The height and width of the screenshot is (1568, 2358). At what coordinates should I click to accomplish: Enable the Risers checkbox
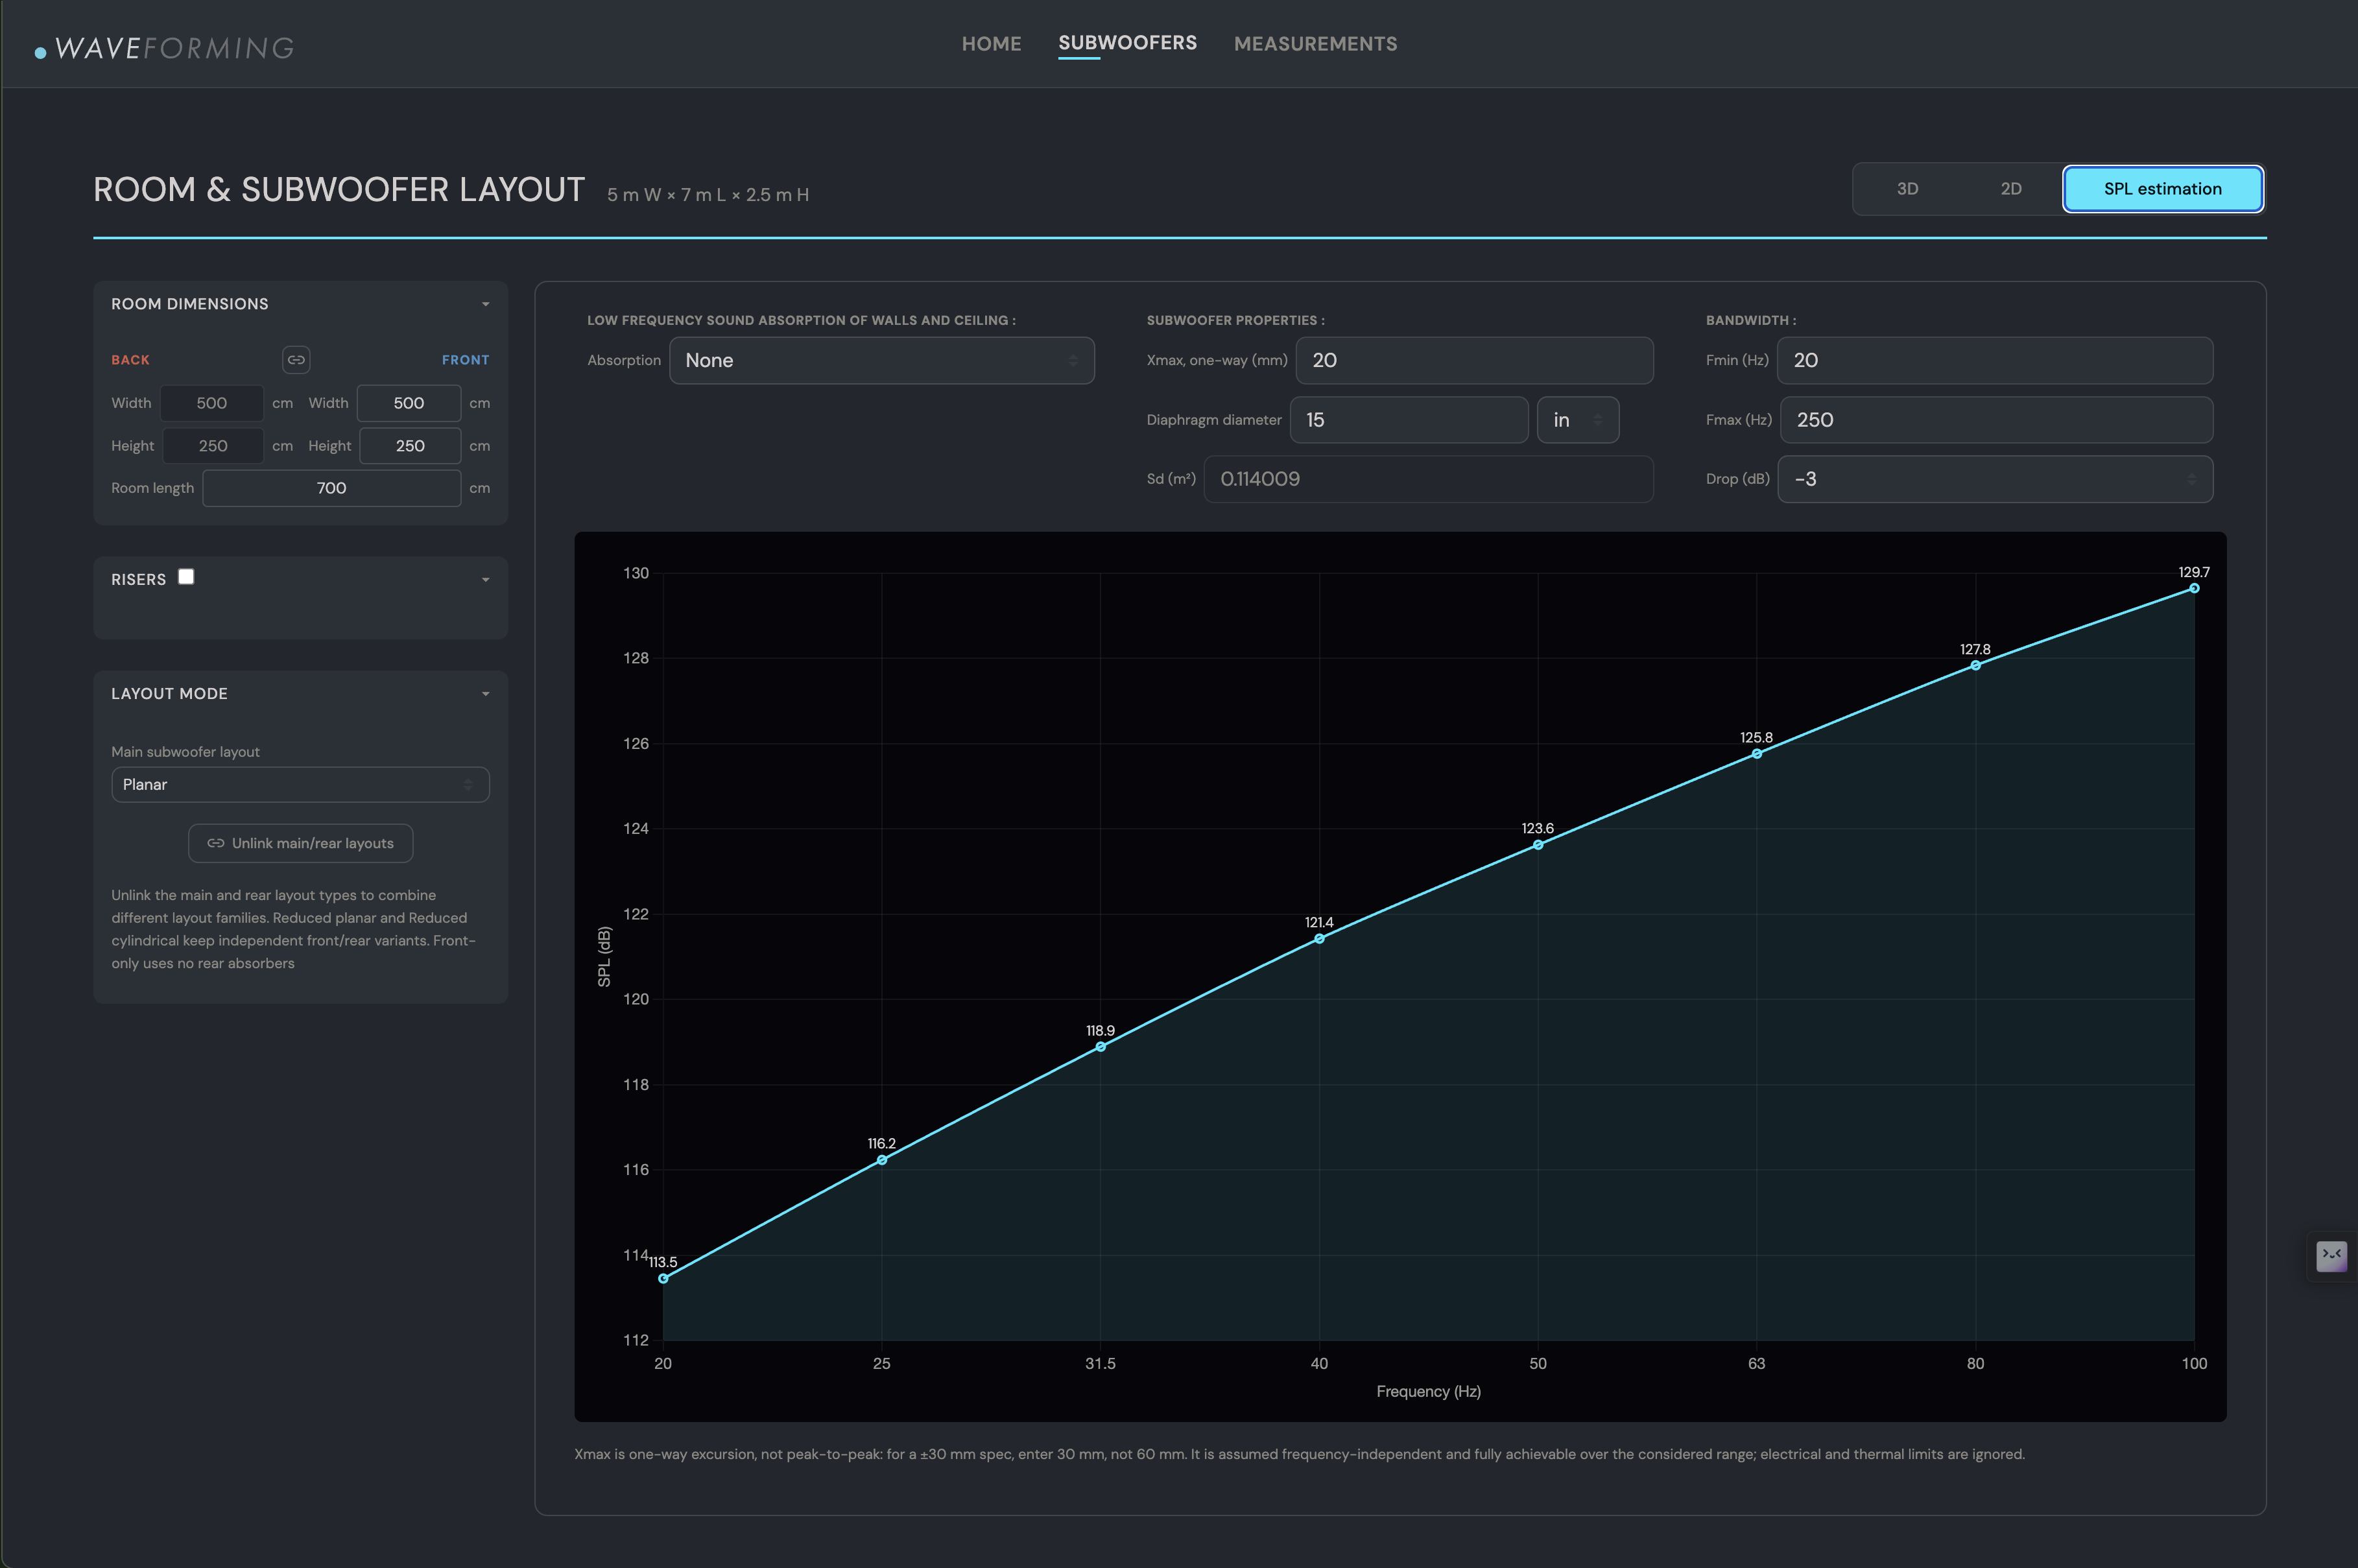click(186, 576)
